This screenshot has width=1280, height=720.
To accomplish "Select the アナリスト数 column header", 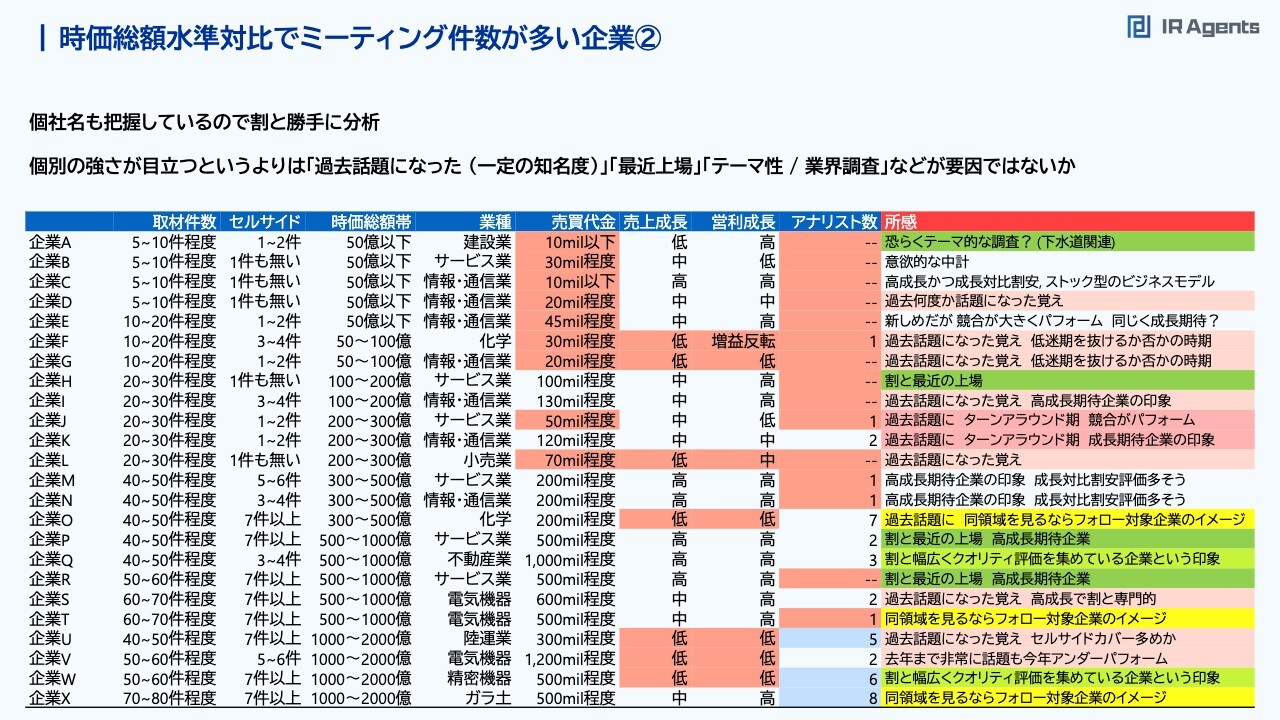I will (834, 222).
